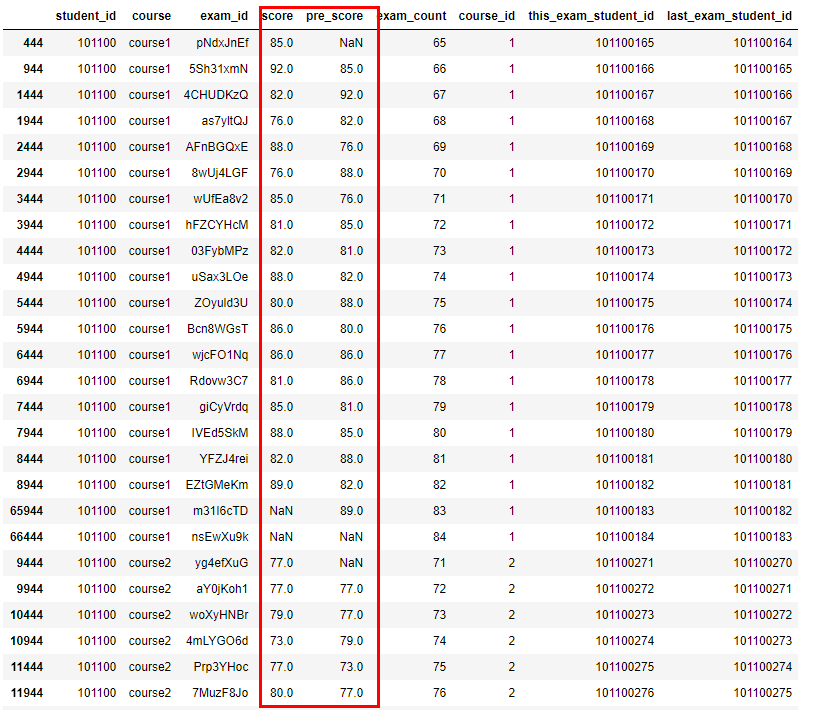Image resolution: width=817 pixels, height=710 pixels.
Task: Select row index 66444
Action: (27, 538)
